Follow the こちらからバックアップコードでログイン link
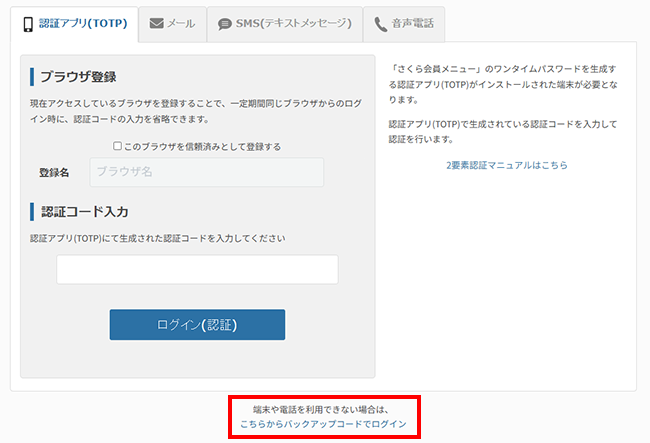Screen dimensions: 650x443 (323, 425)
